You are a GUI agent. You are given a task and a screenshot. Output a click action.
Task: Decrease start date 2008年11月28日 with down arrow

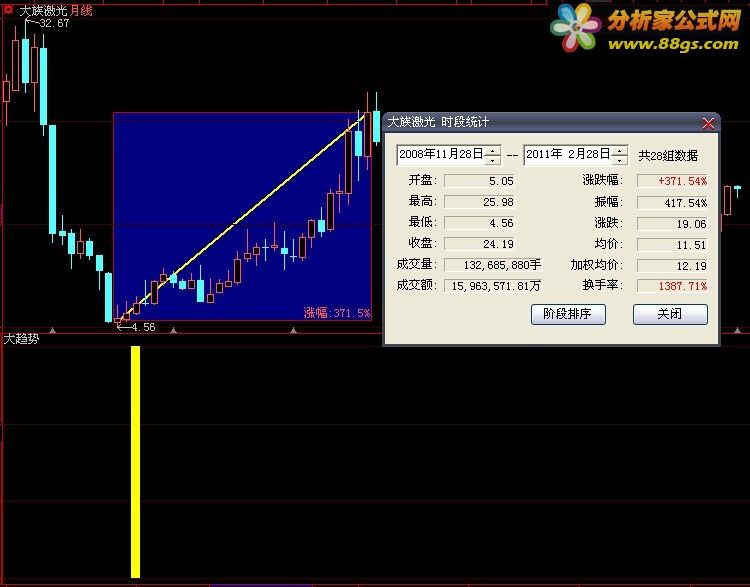tap(493, 160)
